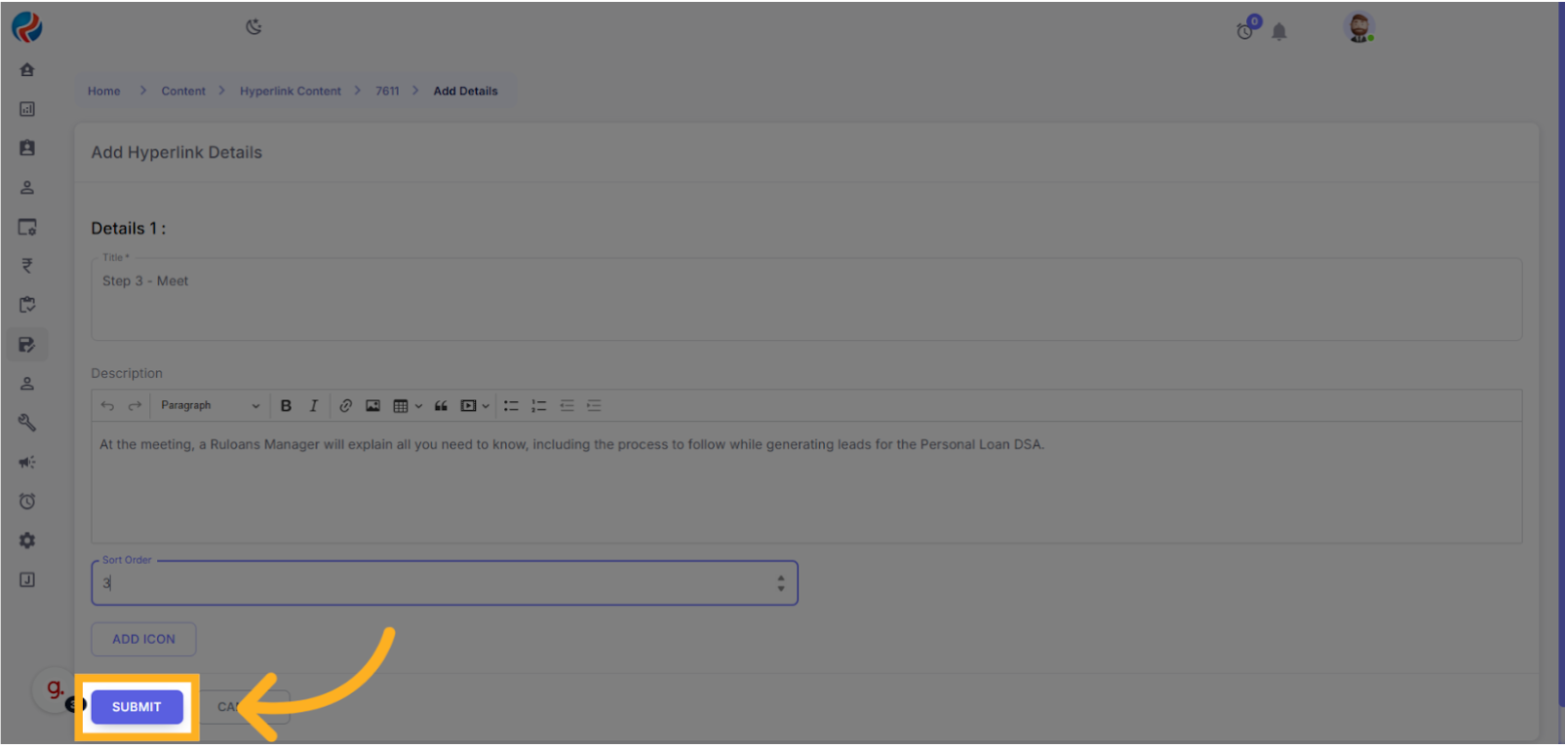Click the rupee icon in sidebar
1565x745 pixels.
pyautogui.click(x=27, y=266)
